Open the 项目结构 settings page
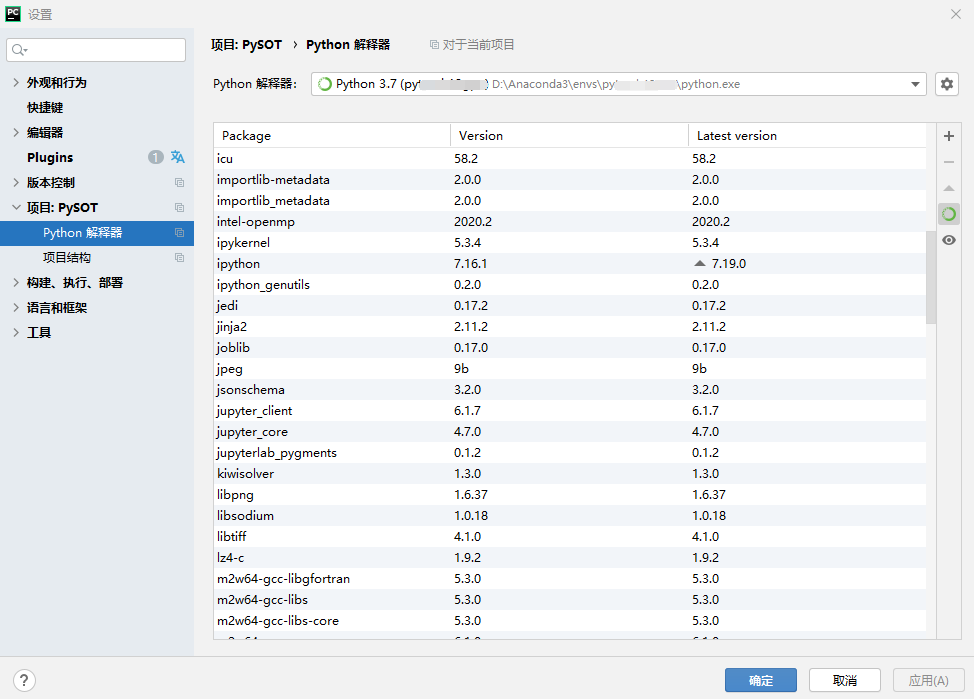The width and height of the screenshot is (974, 699). 66,258
